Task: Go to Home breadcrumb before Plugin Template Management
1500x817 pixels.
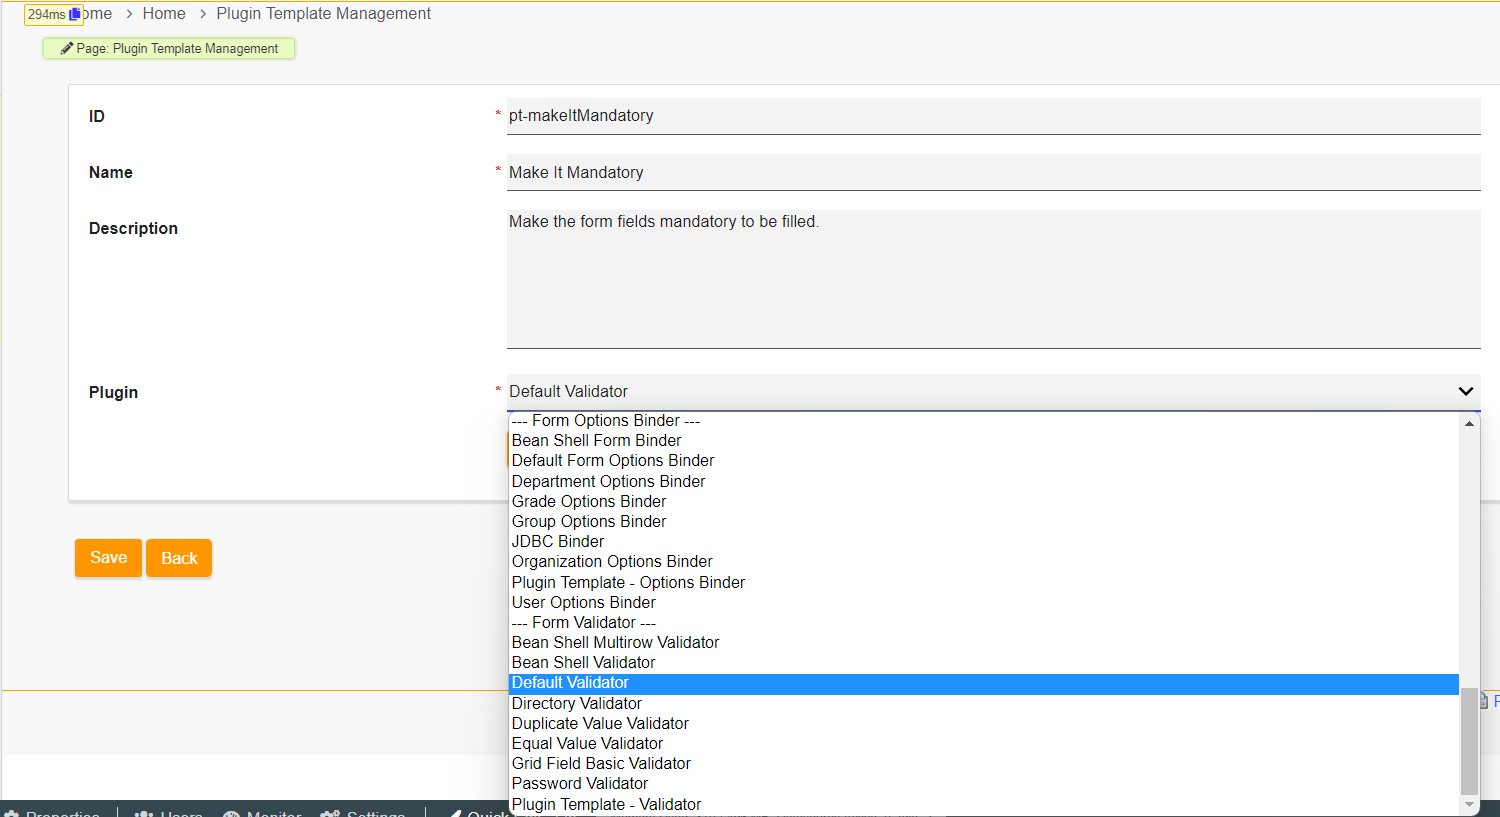Action: (x=164, y=14)
